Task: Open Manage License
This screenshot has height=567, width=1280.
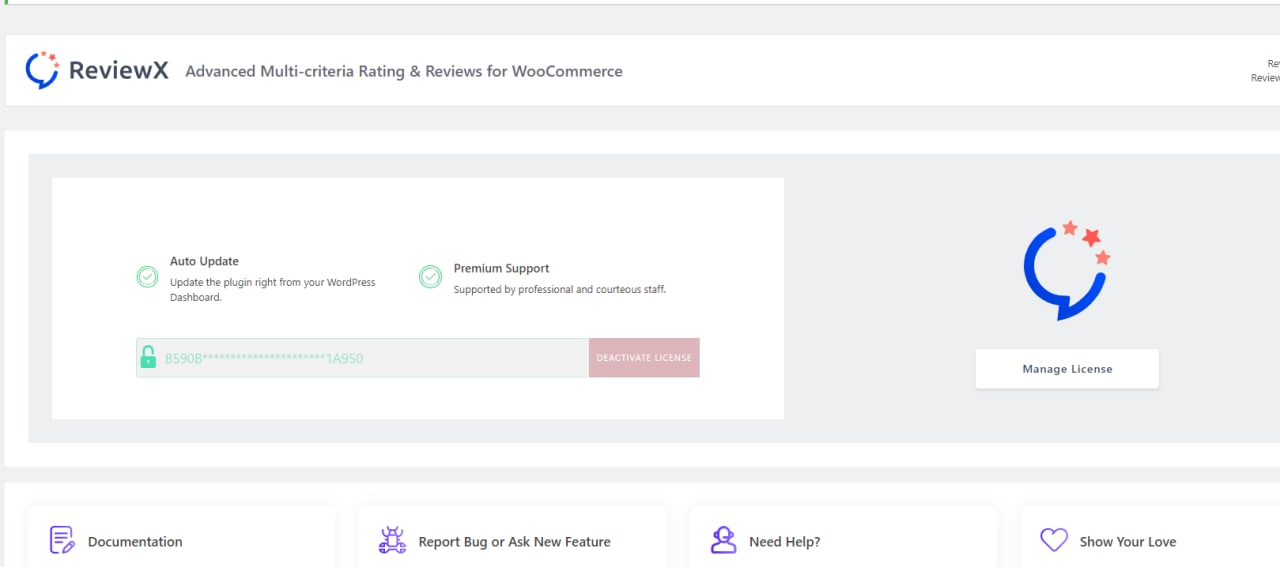Action: point(1067,369)
